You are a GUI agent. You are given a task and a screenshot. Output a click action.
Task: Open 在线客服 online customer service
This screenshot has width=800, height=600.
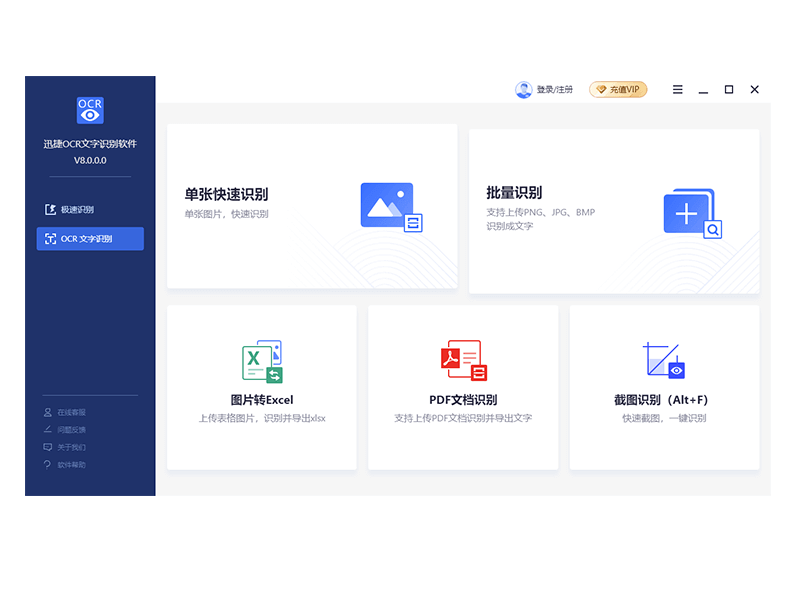pos(68,411)
